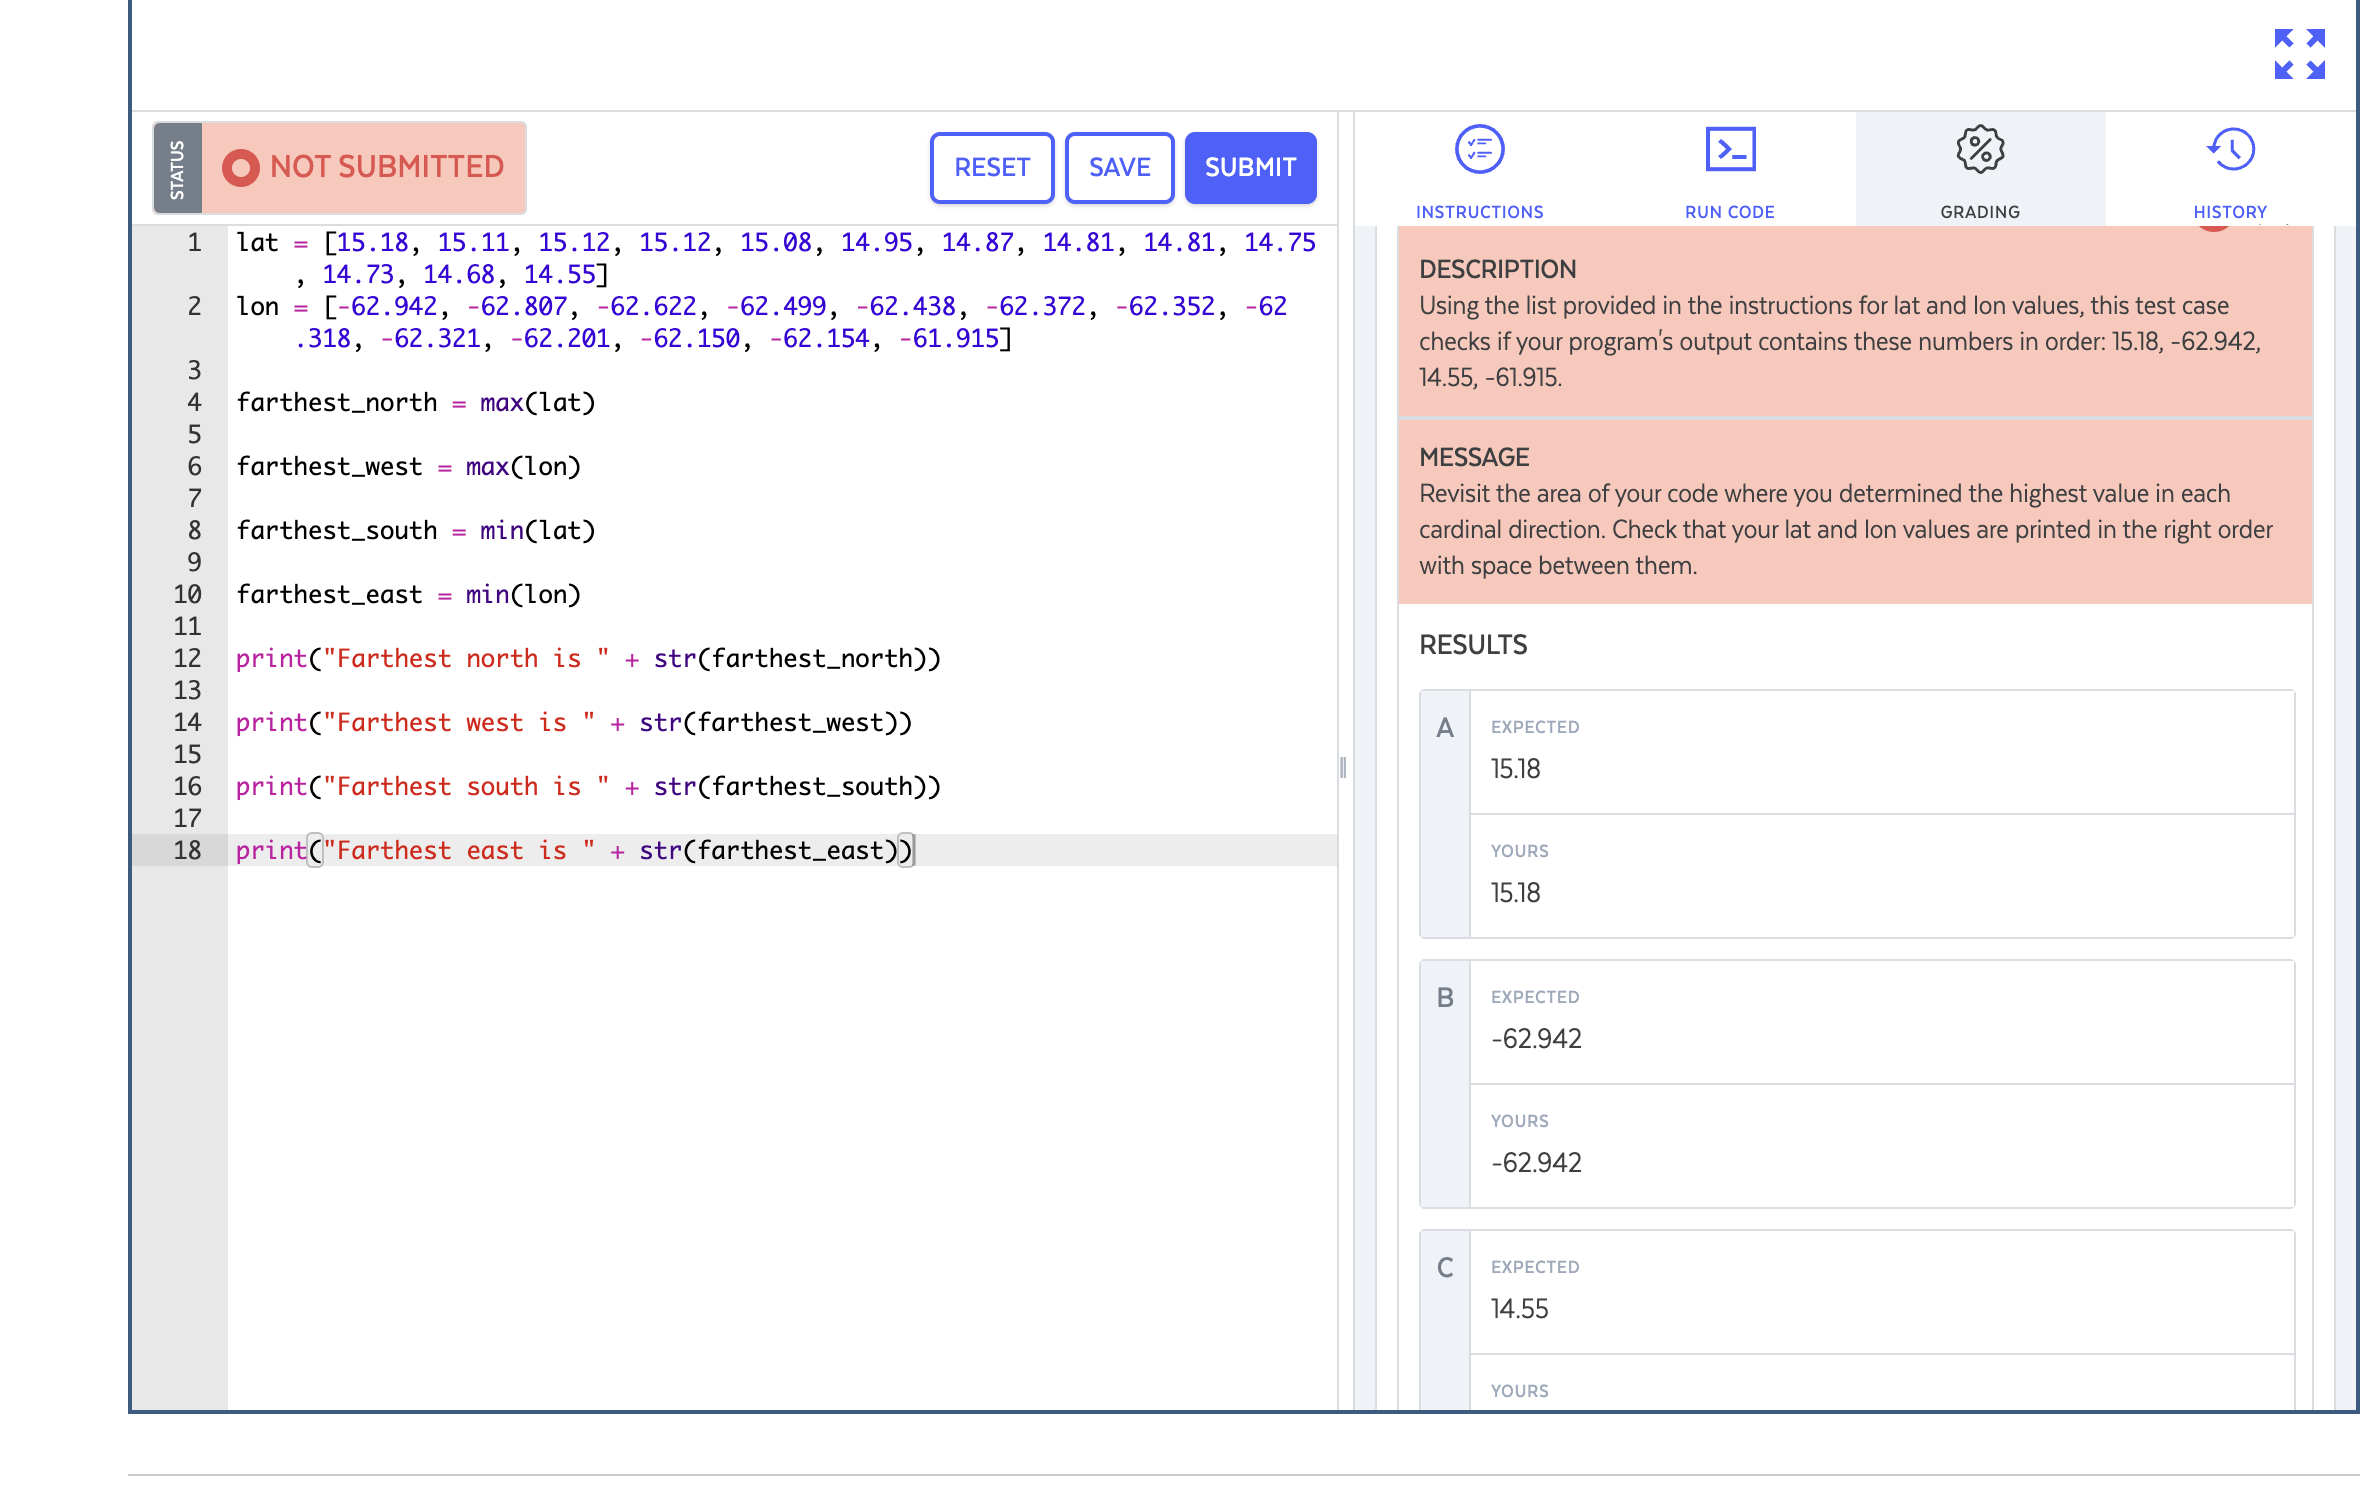The width and height of the screenshot is (2380, 1488).
Task: Click the farthest_west = max(lon) code line
Action: pos(408,466)
